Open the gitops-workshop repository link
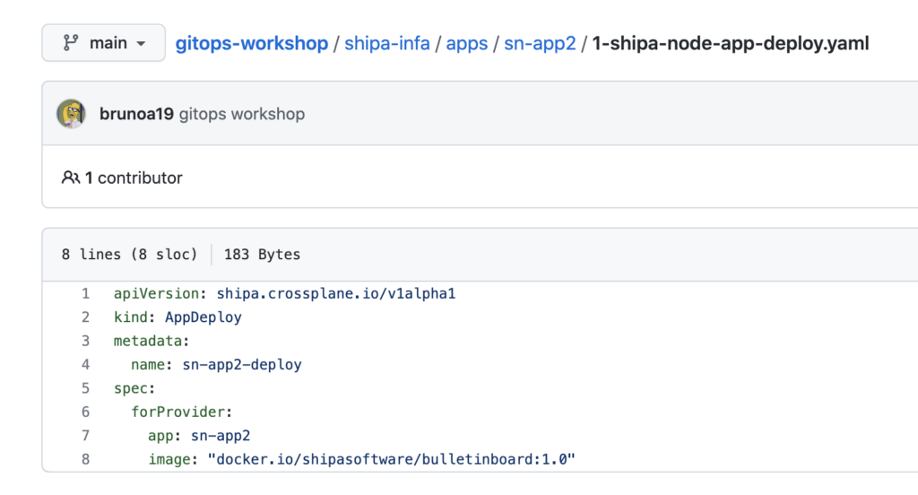The height and width of the screenshot is (495, 918). [252, 43]
